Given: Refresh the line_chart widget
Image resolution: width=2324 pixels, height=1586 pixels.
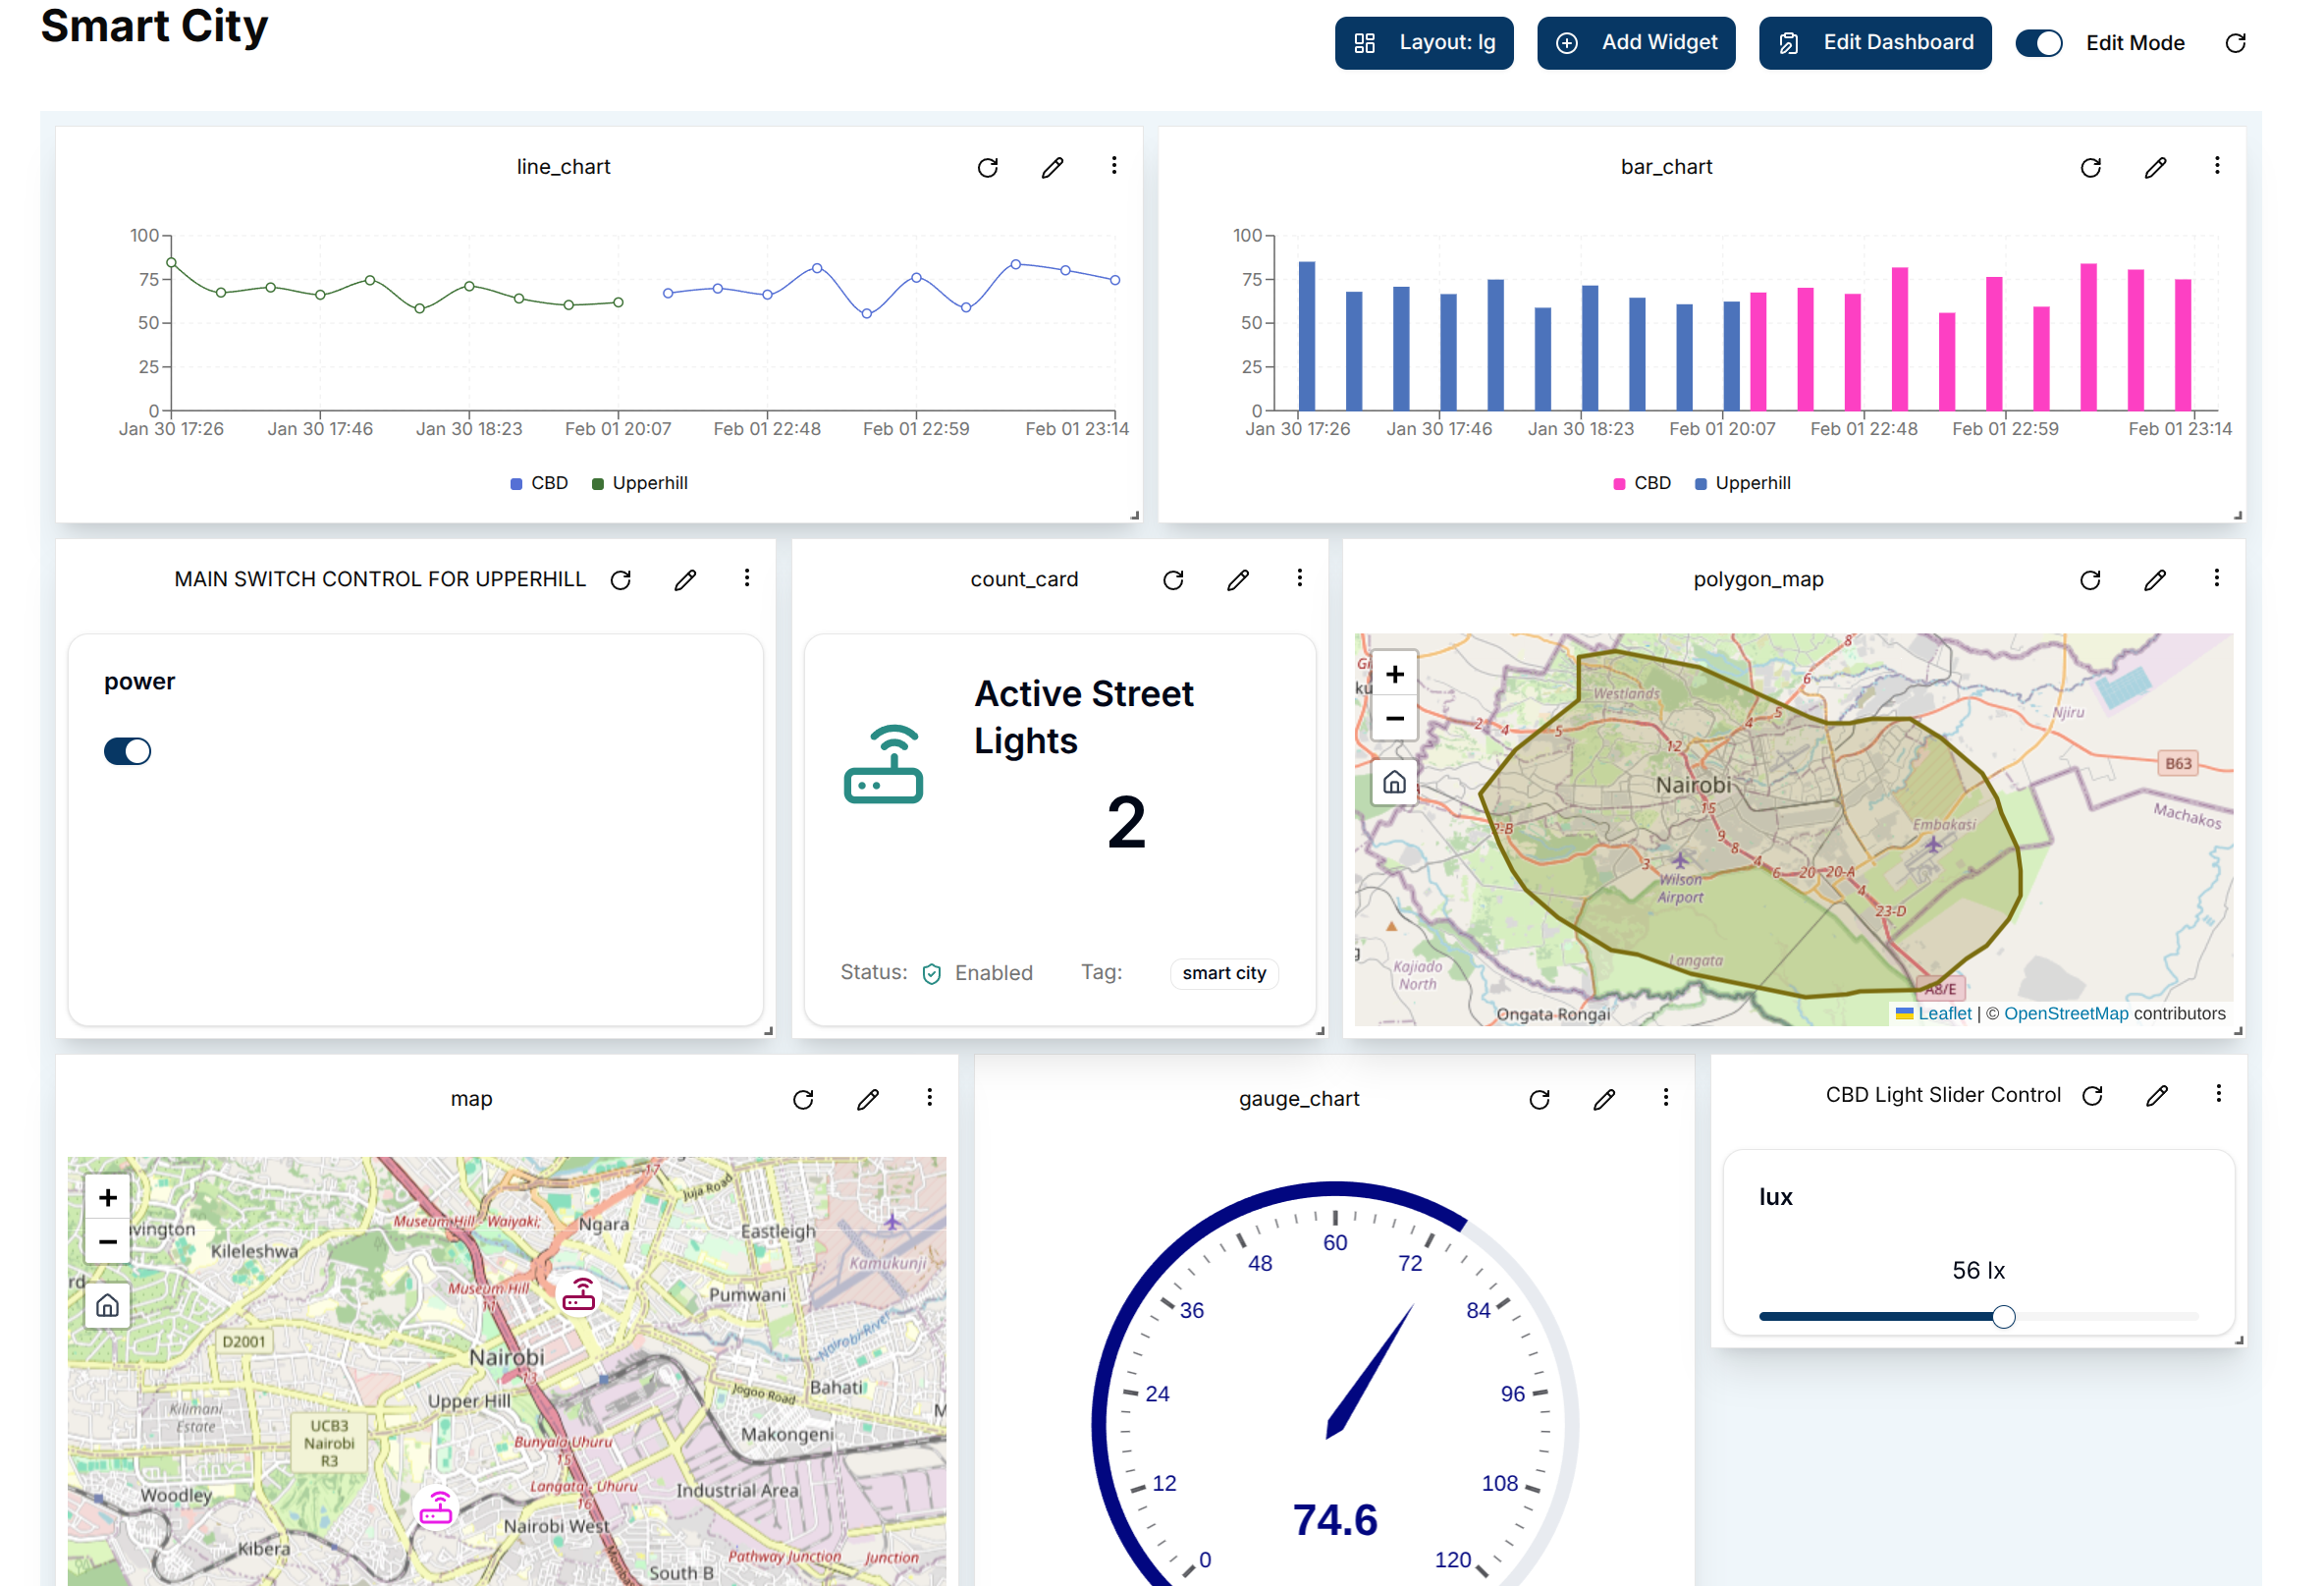Looking at the screenshot, I should click(x=988, y=167).
